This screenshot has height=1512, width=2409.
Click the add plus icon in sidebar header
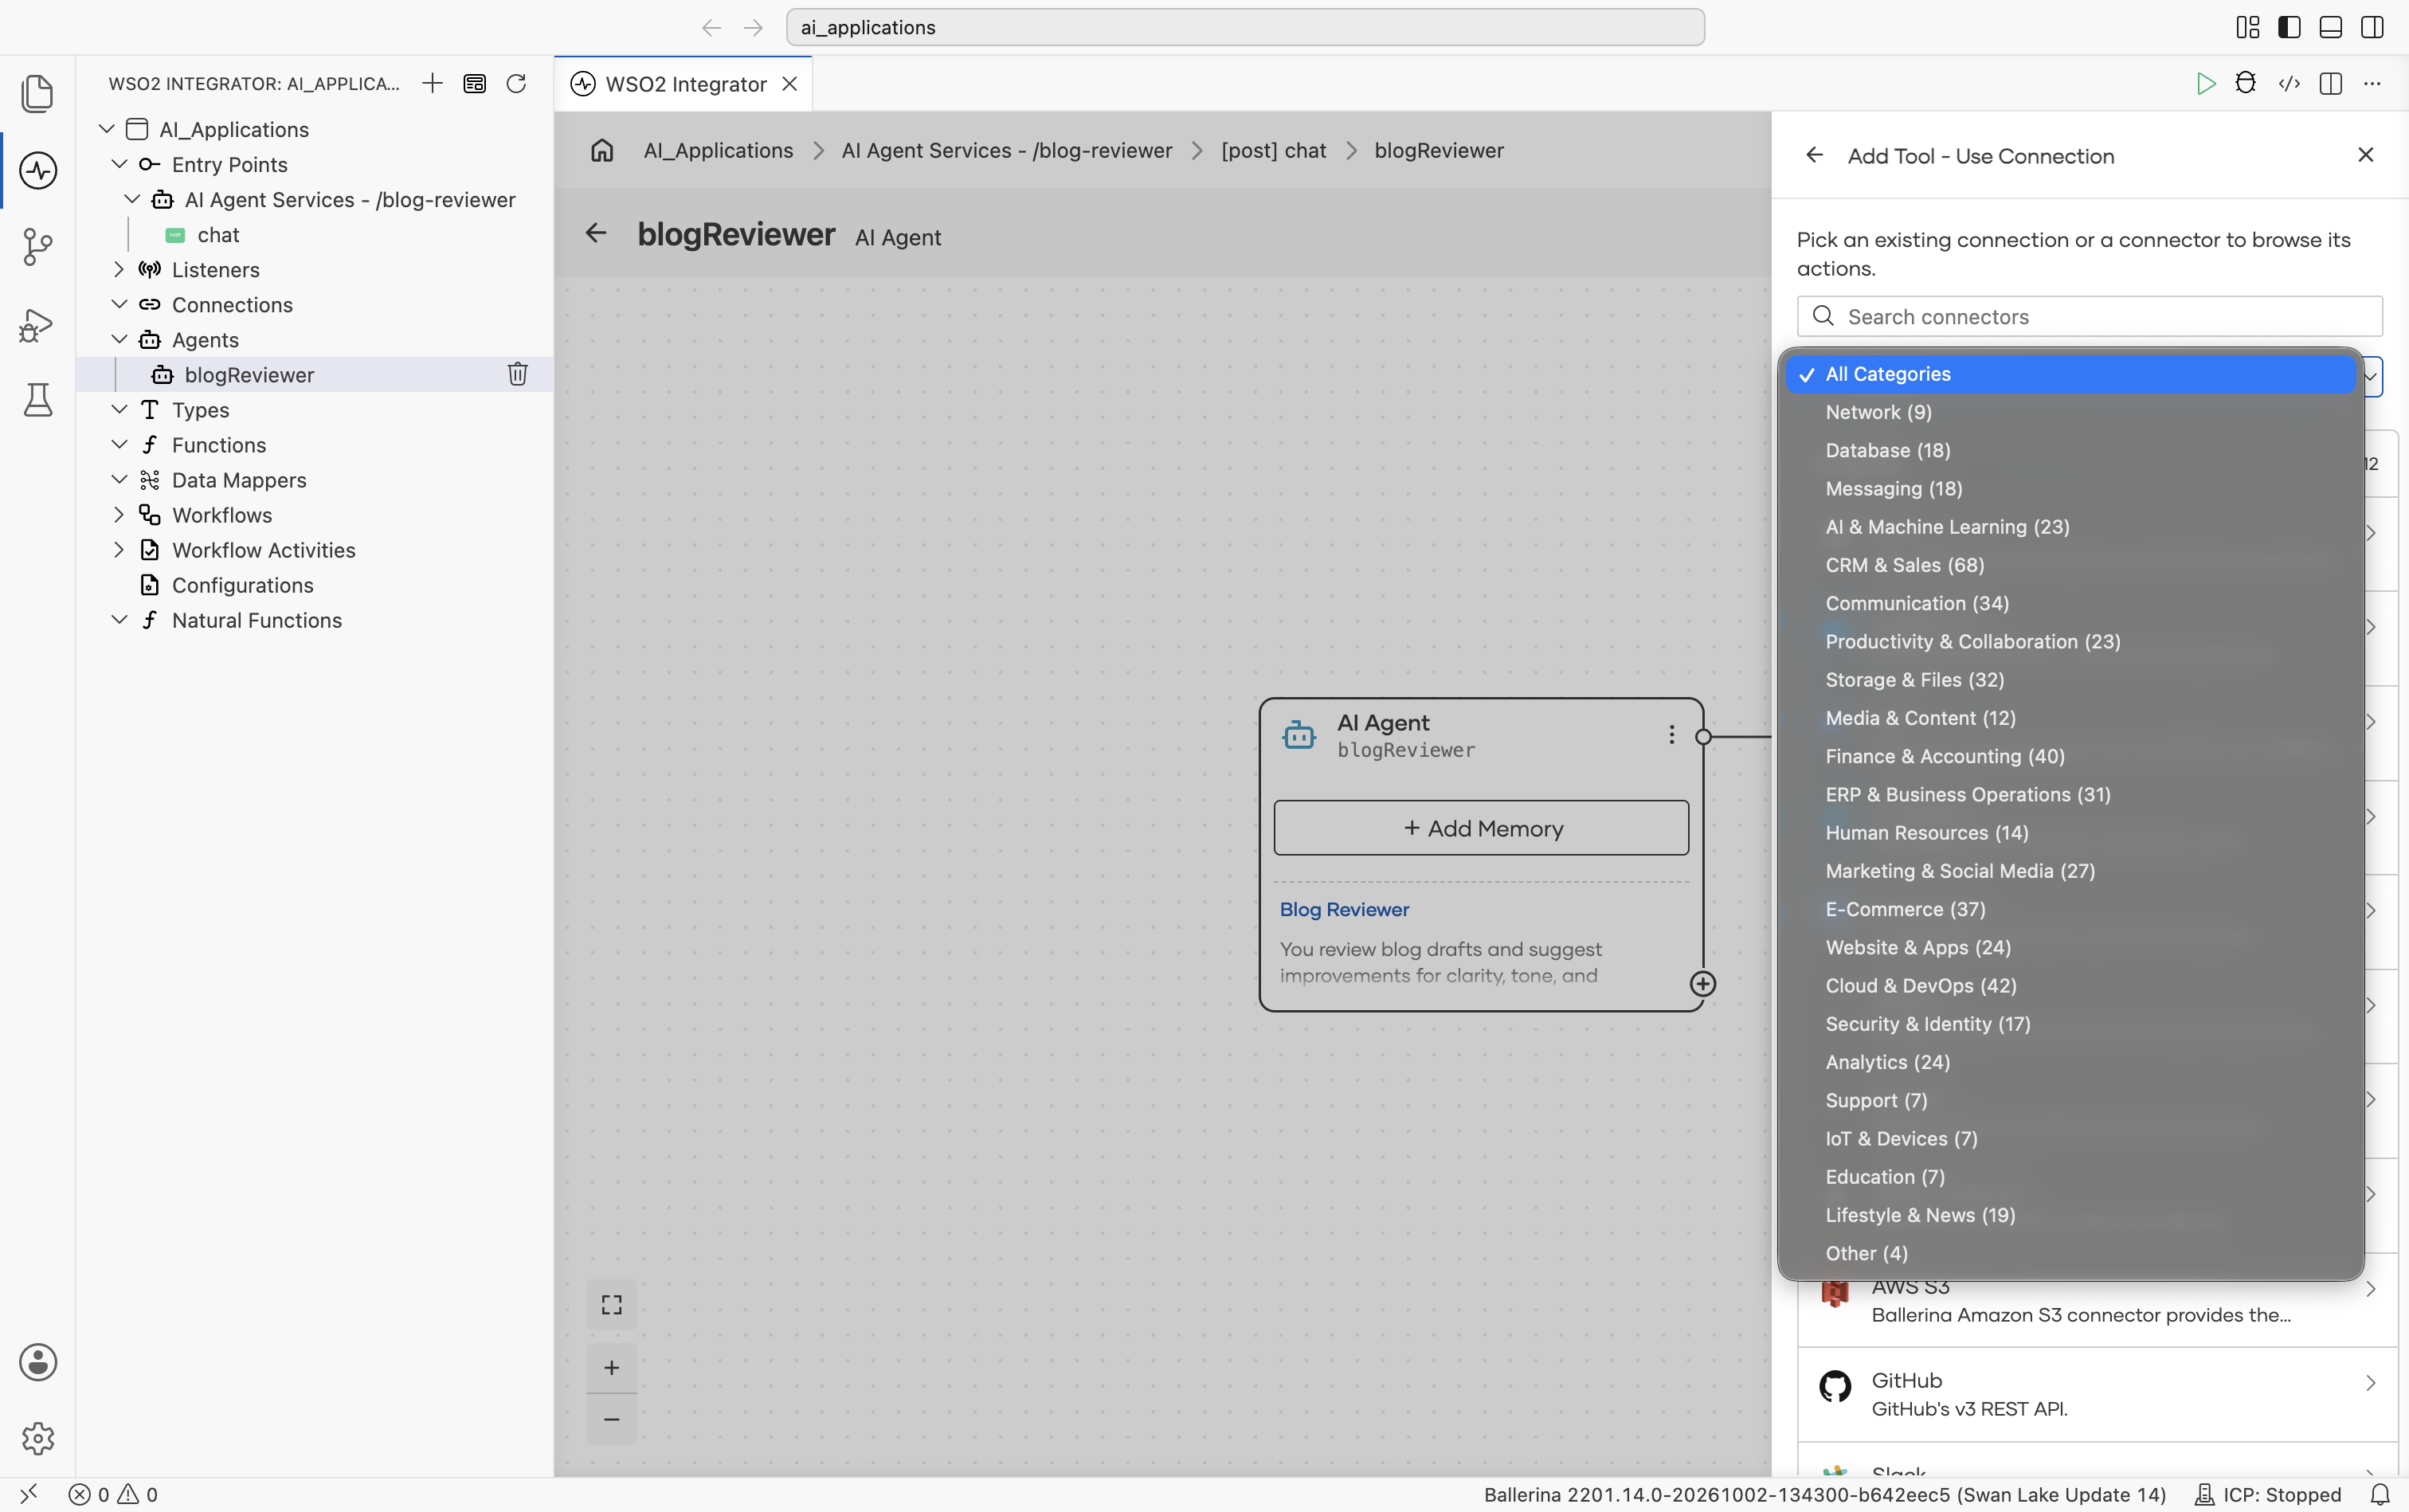click(432, 83)
